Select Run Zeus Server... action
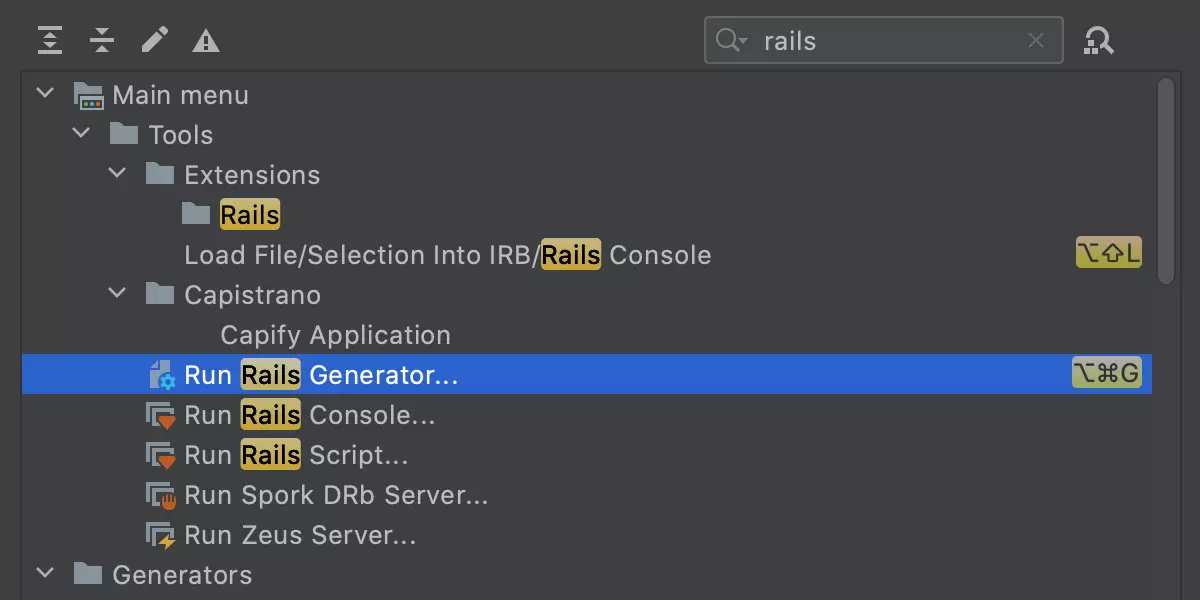Image resolution: width=1200 pixels, height=600 pixels. (587, 535)
